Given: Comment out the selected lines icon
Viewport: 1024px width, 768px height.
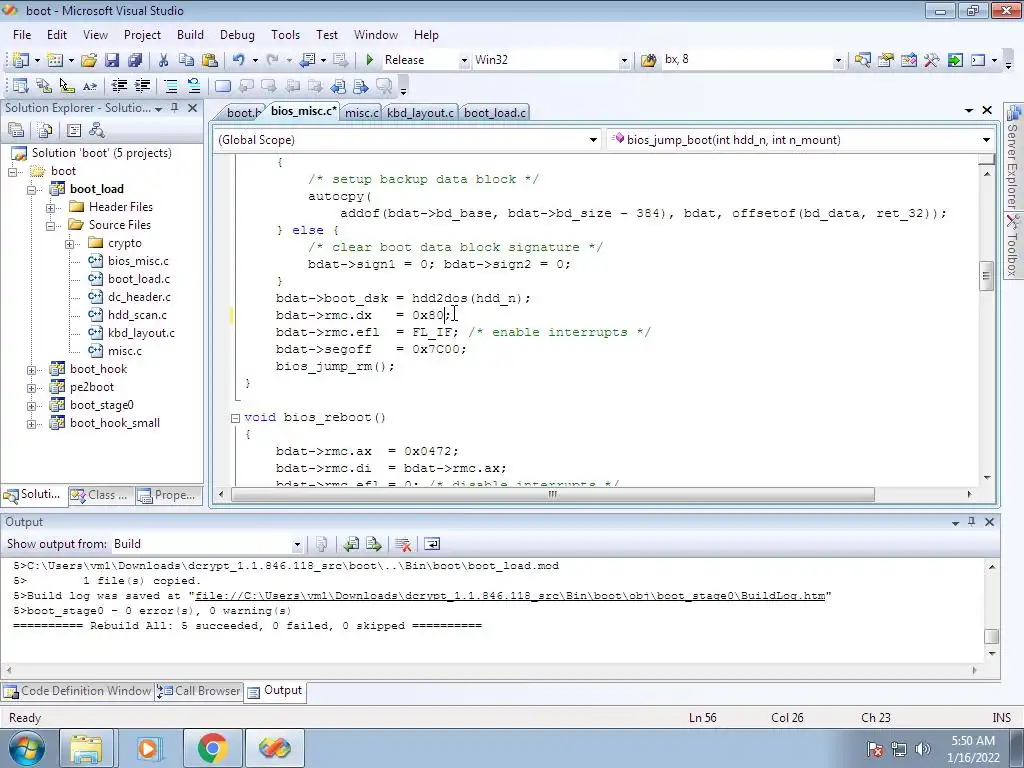Looking at the screenshot, I should point(170,86).
